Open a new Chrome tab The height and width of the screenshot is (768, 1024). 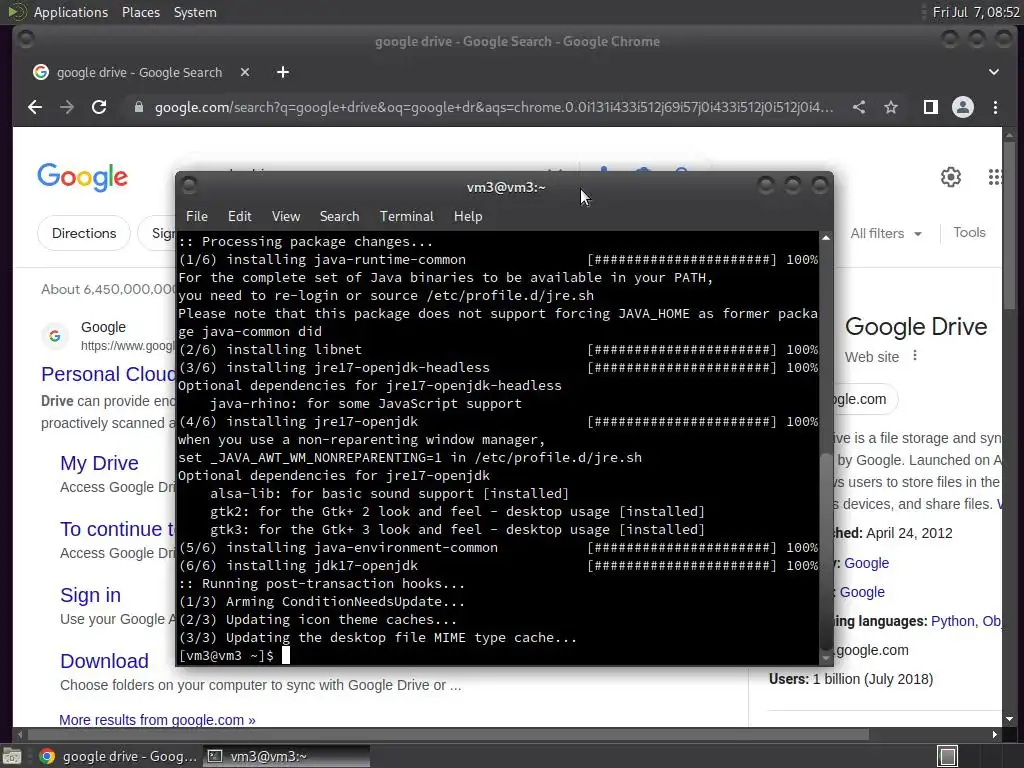click(283, 72)
